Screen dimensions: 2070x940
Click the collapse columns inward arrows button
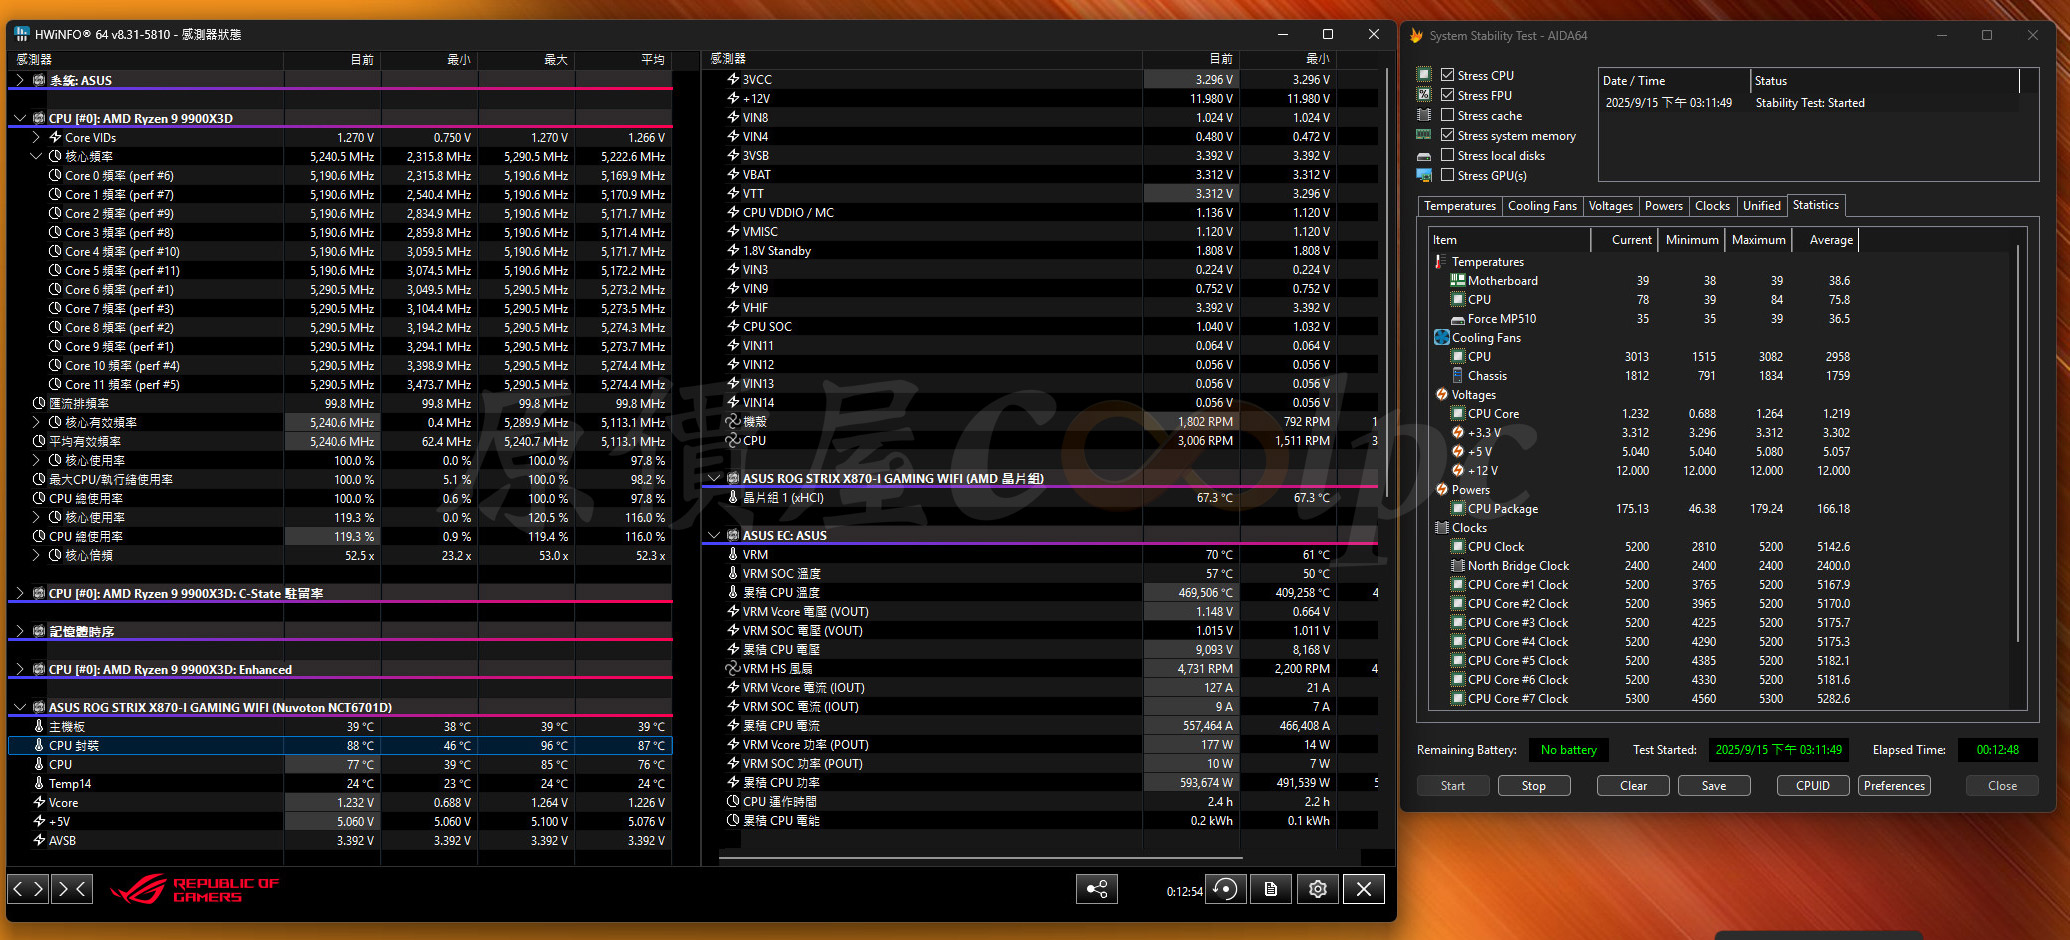(73, 888)
